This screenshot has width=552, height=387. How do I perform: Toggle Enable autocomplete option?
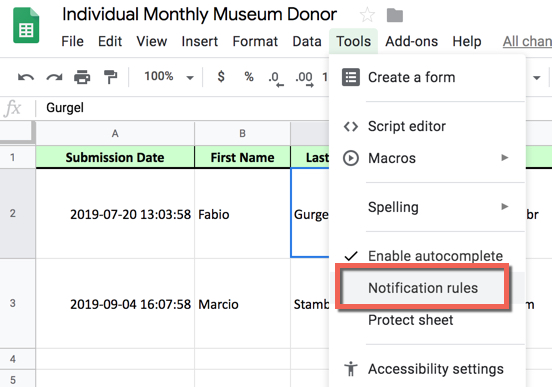(427, 256)
